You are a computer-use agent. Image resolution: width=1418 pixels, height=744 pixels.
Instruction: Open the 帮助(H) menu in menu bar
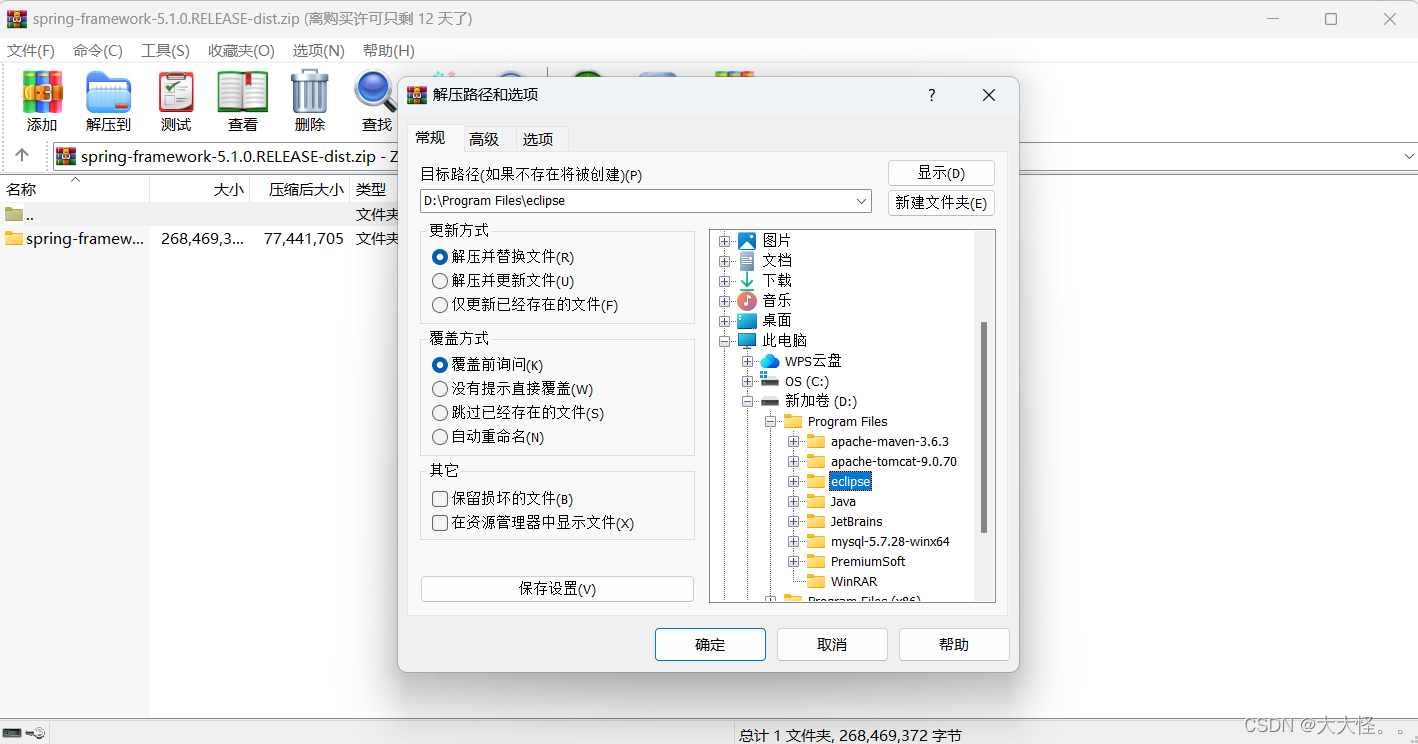pos(388,50)
